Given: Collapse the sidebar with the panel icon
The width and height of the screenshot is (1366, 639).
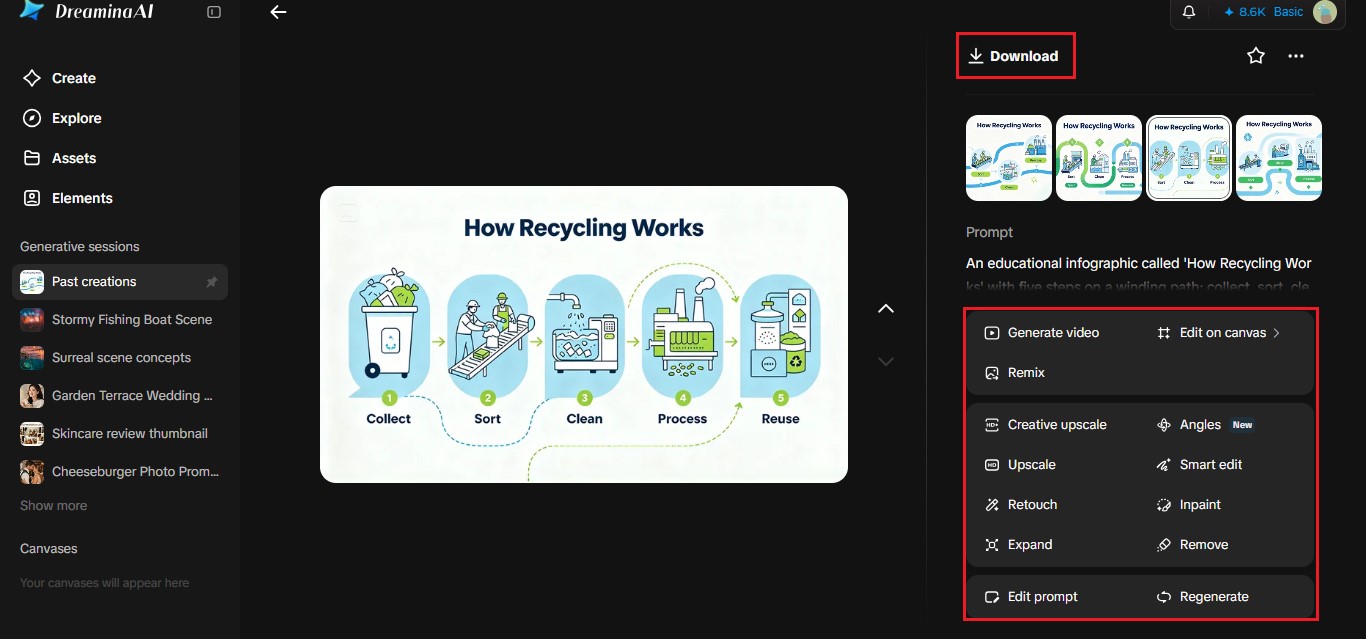Looking at the screenshot, I should click(214, 12).
